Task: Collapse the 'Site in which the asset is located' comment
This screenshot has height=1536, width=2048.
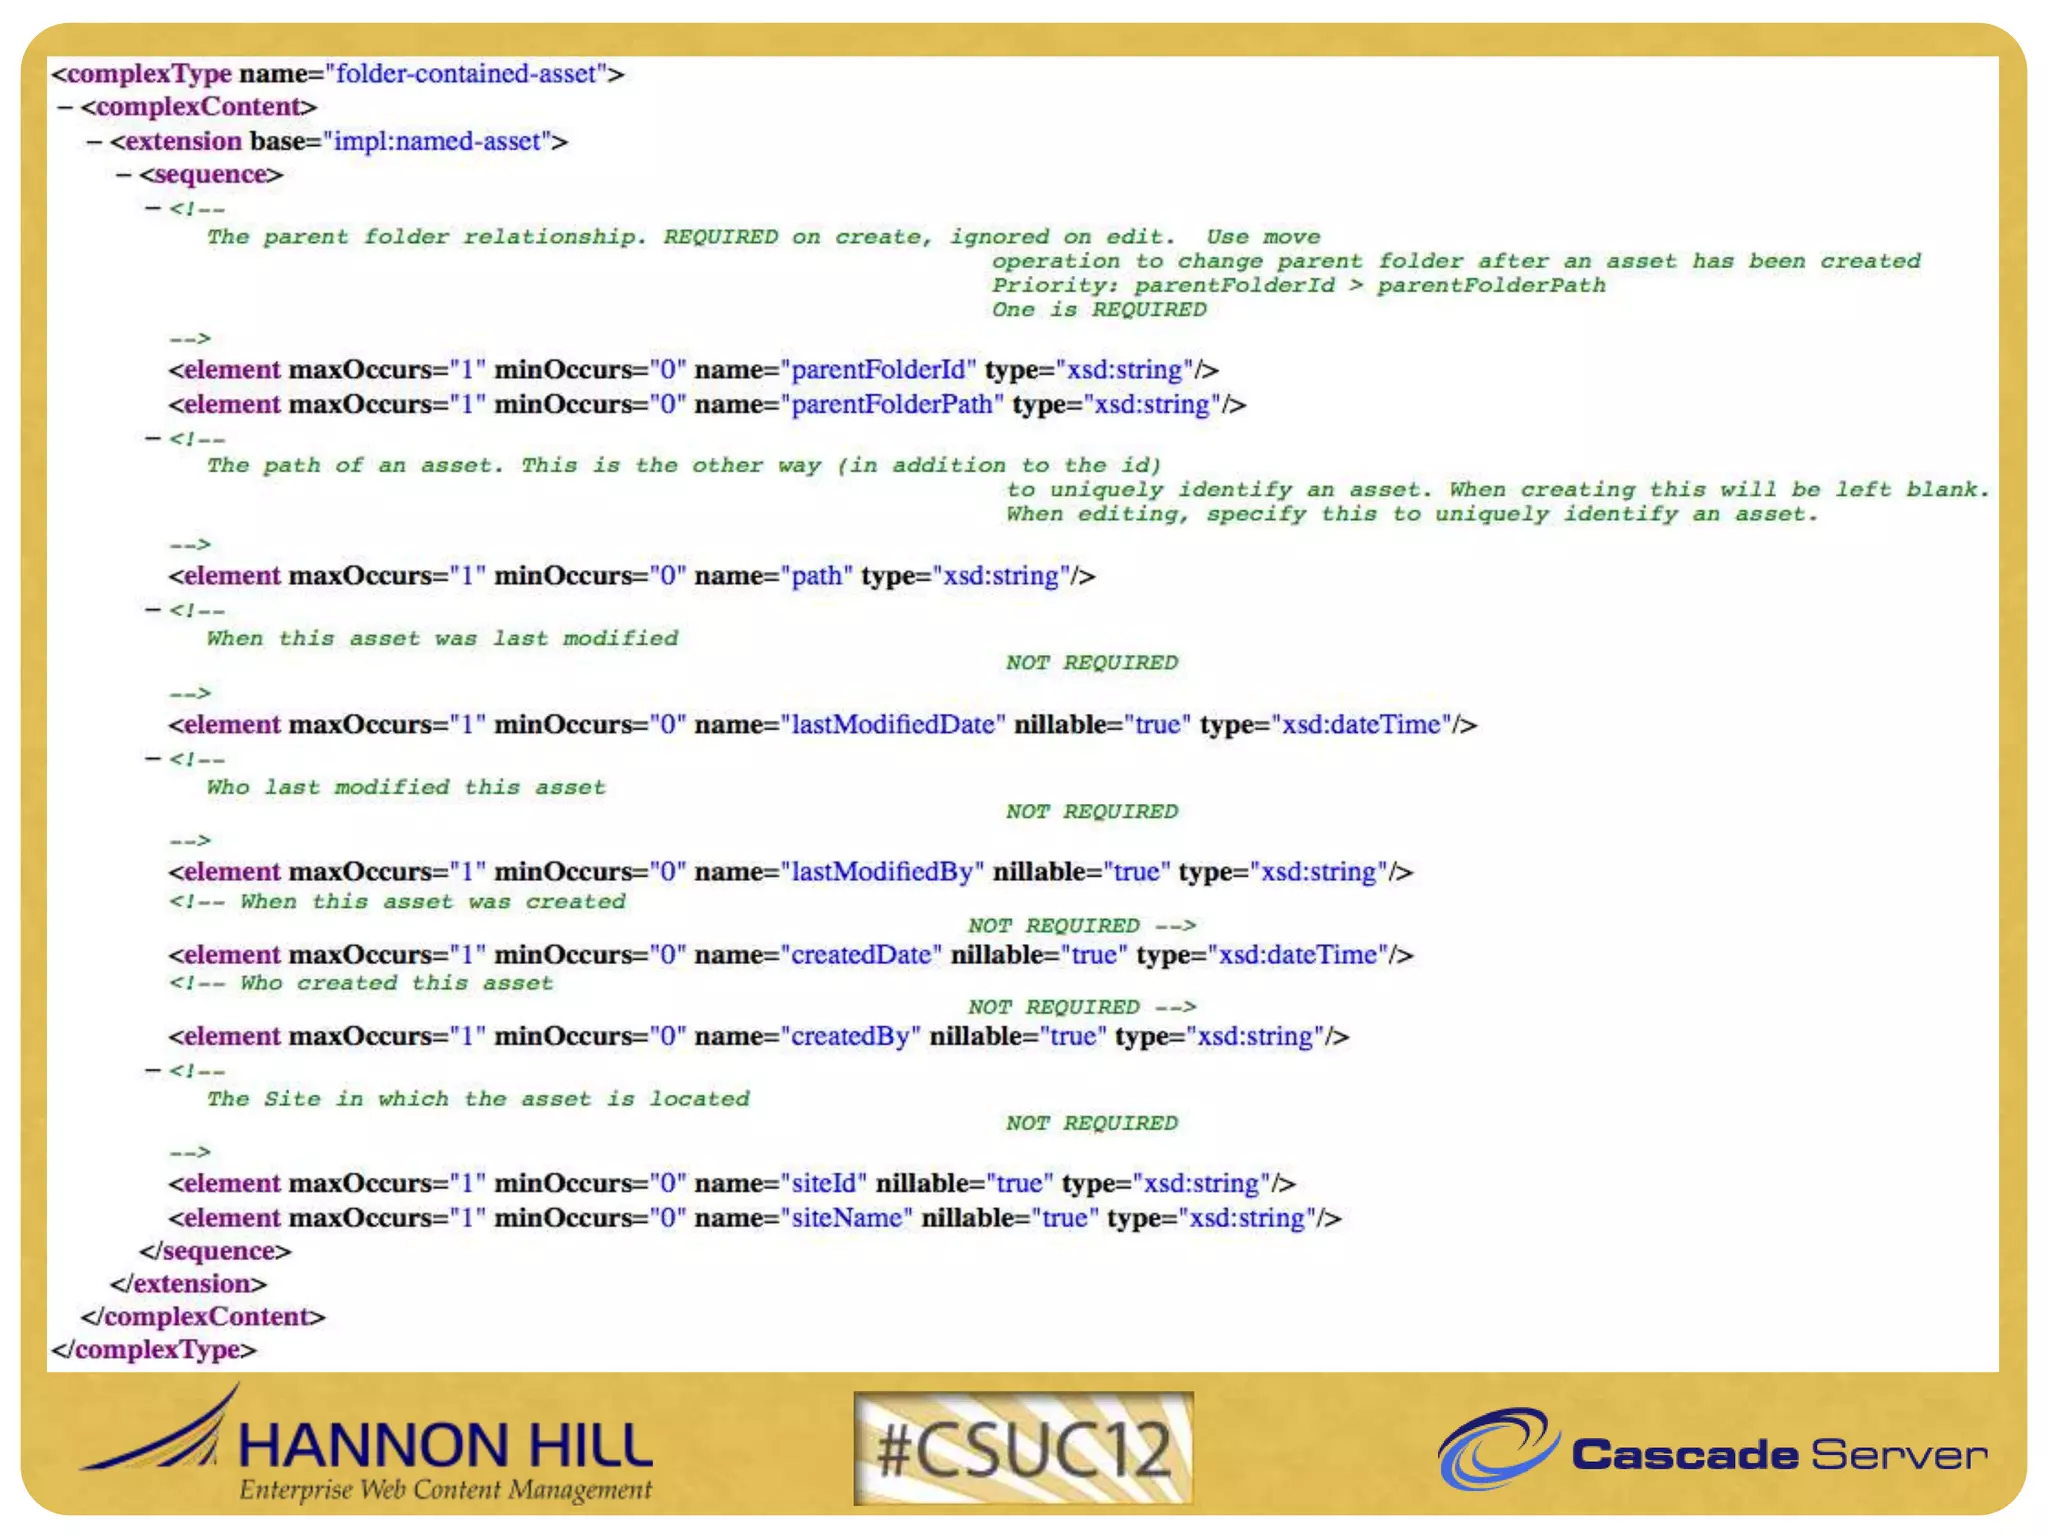Action: click(153, 1070)
